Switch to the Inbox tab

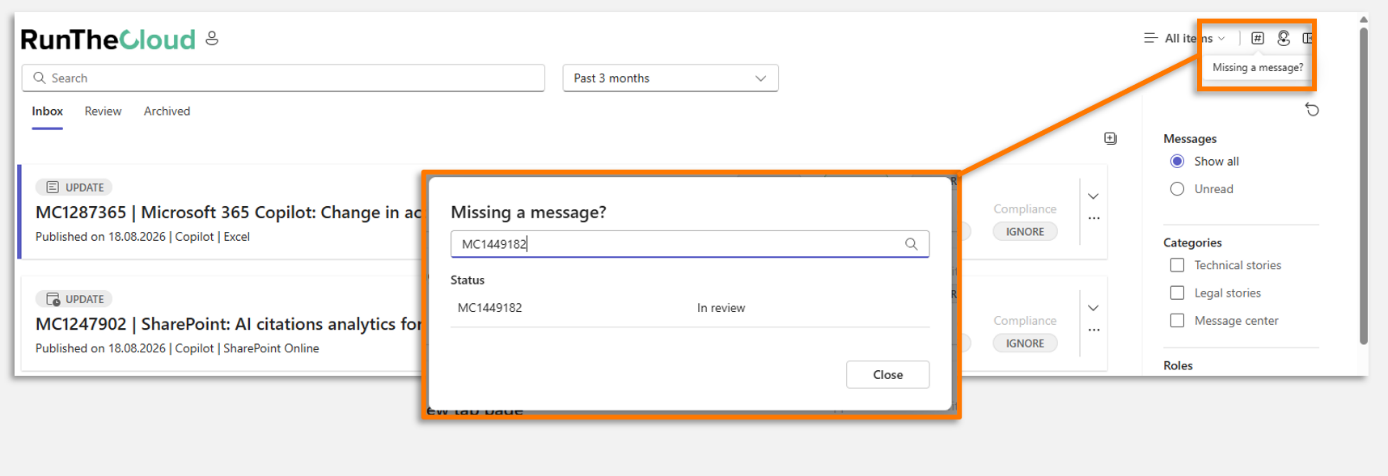coord(47,111)
